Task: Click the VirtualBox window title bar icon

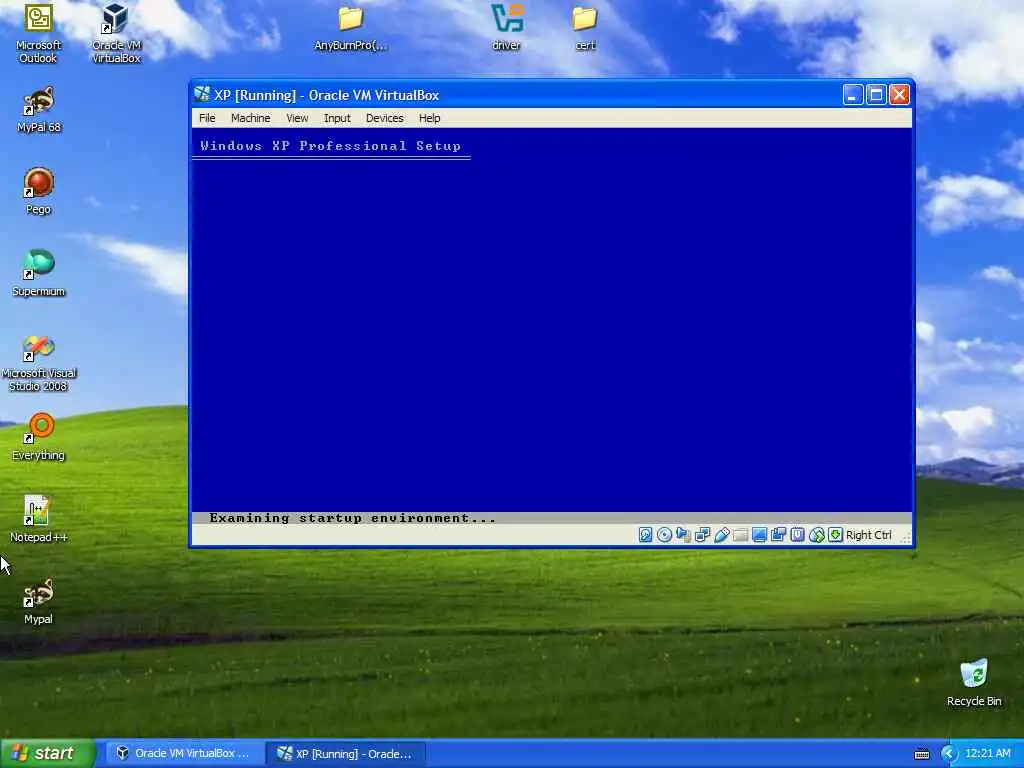Action: point(202,95)
